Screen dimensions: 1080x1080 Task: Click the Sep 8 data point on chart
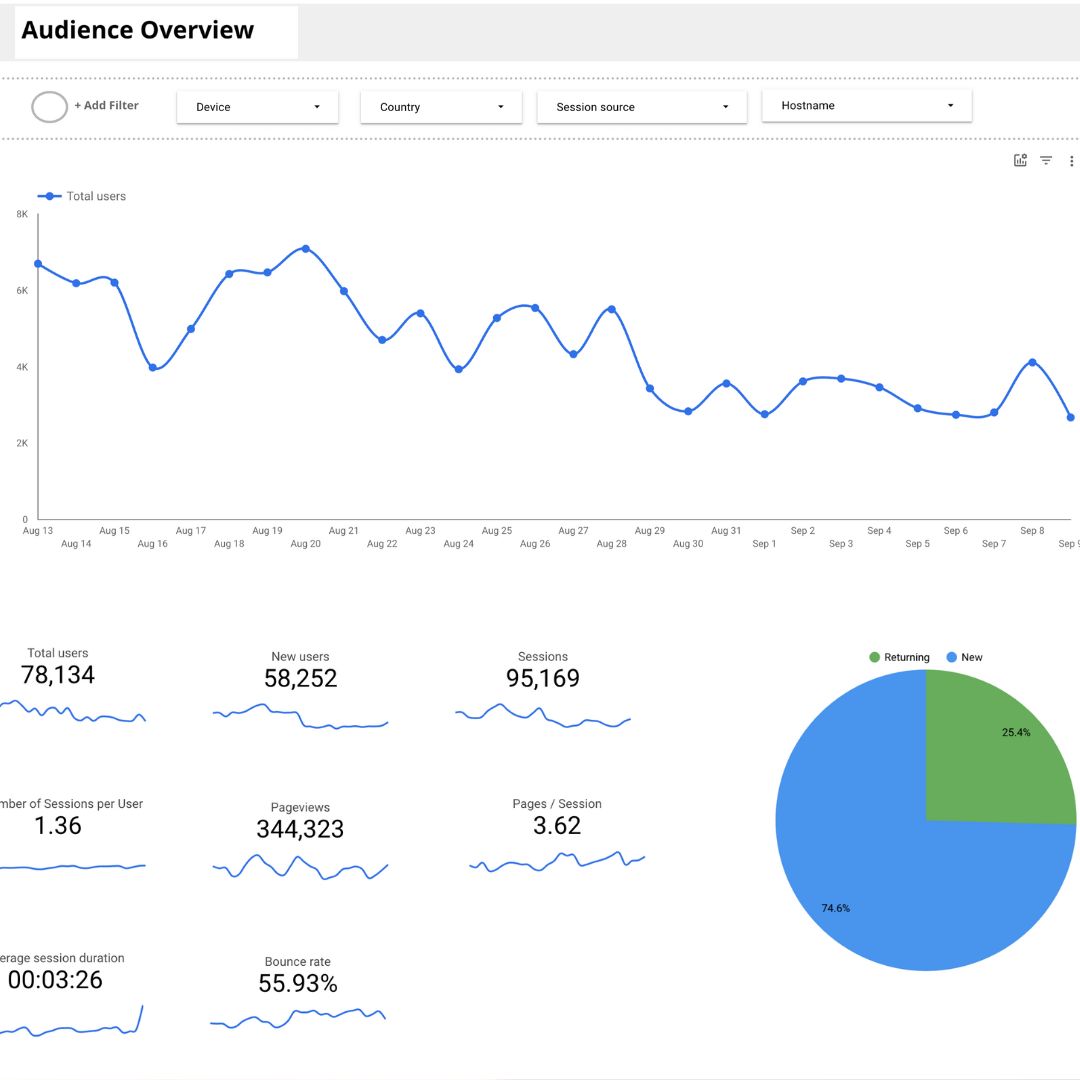click(1031, 362)
